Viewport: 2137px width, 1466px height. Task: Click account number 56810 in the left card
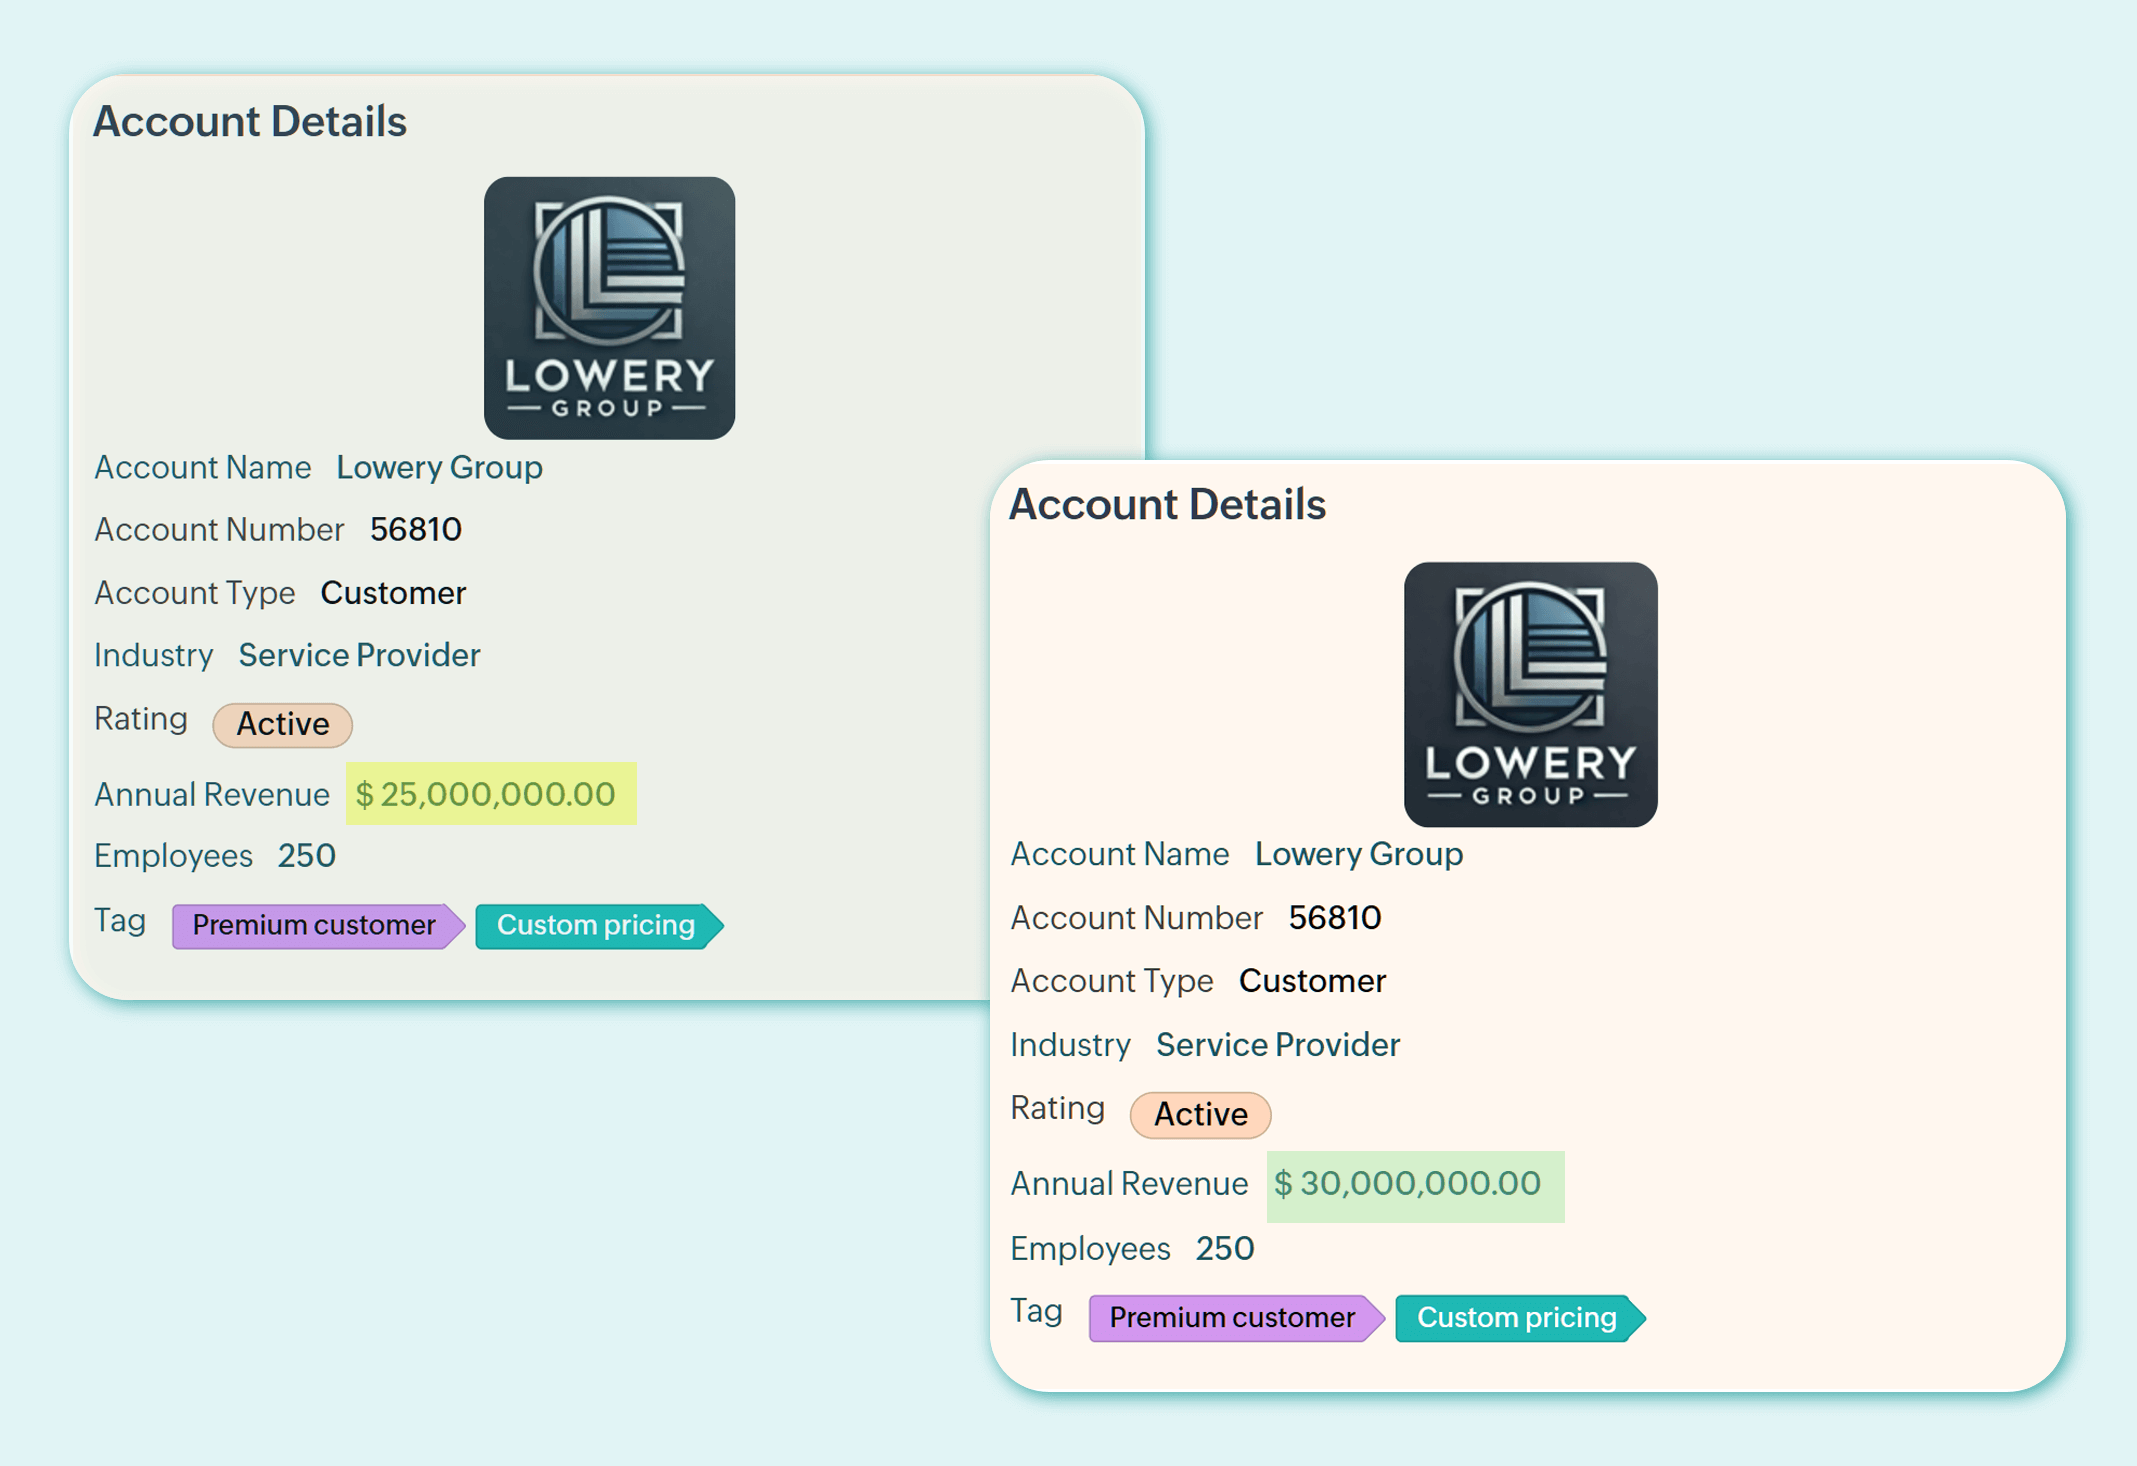[x=416, y=529]
